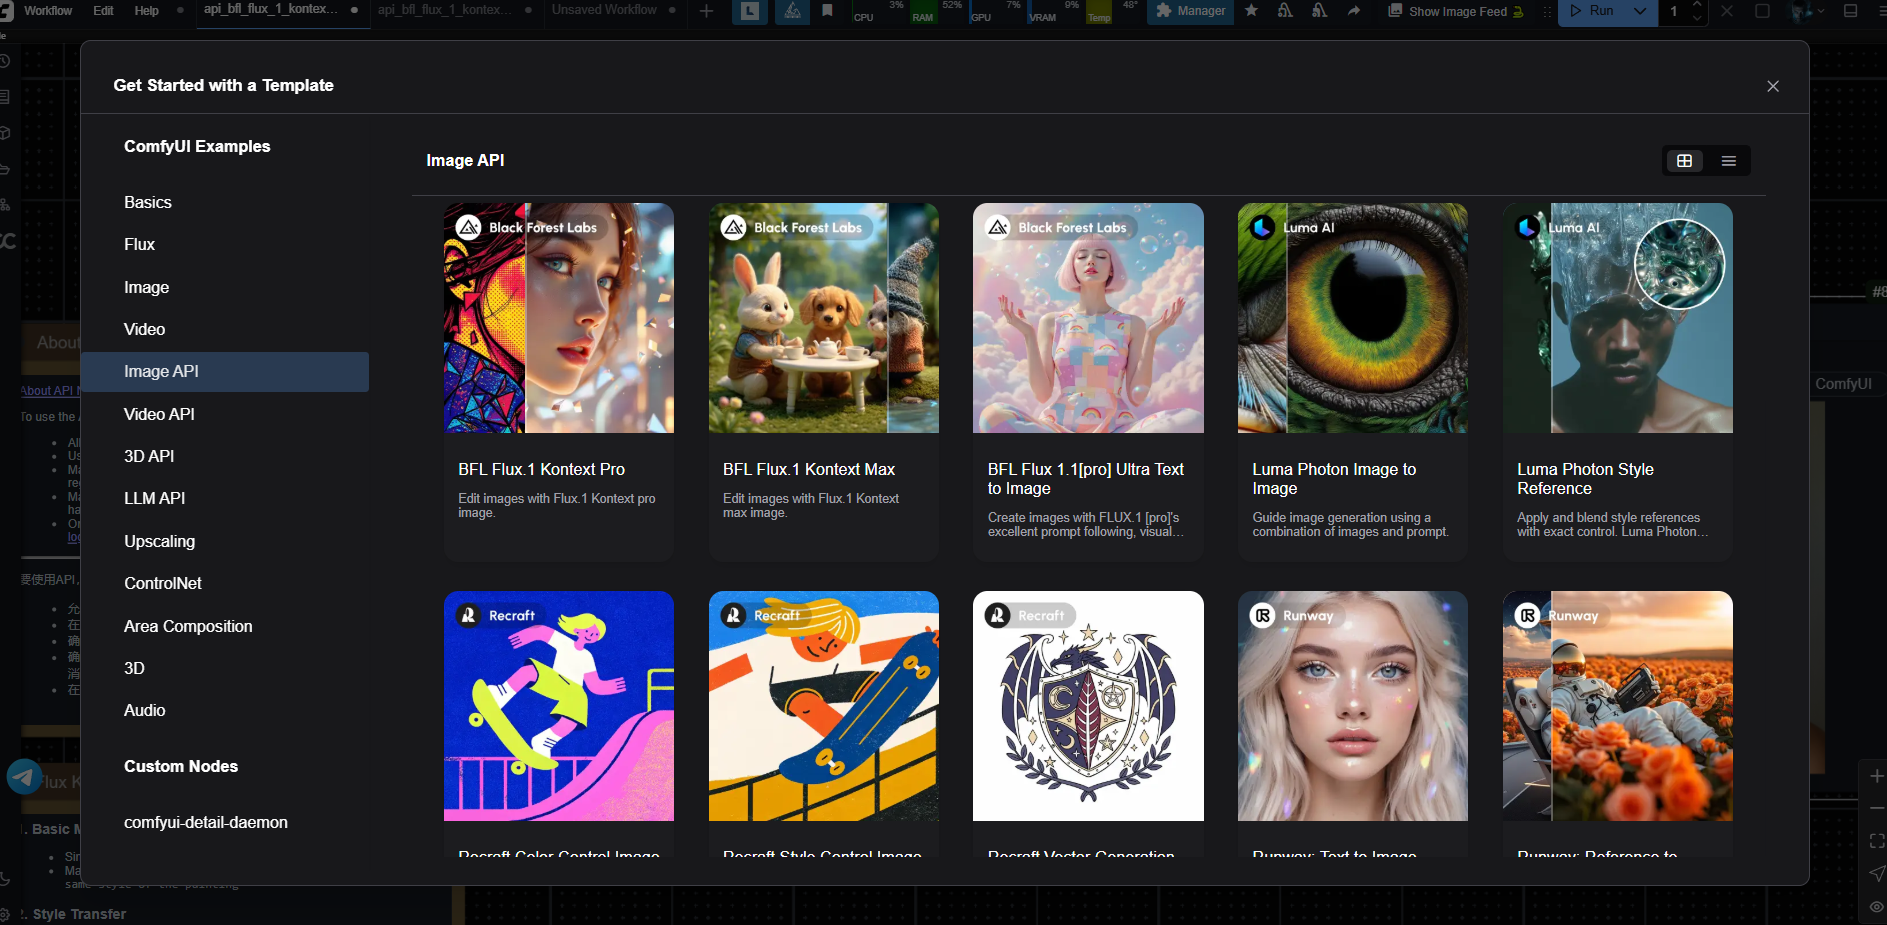Screen dimensions: 1887x925
Task: Open the Recraft orange skateboard illustration template
Action: 823,706
